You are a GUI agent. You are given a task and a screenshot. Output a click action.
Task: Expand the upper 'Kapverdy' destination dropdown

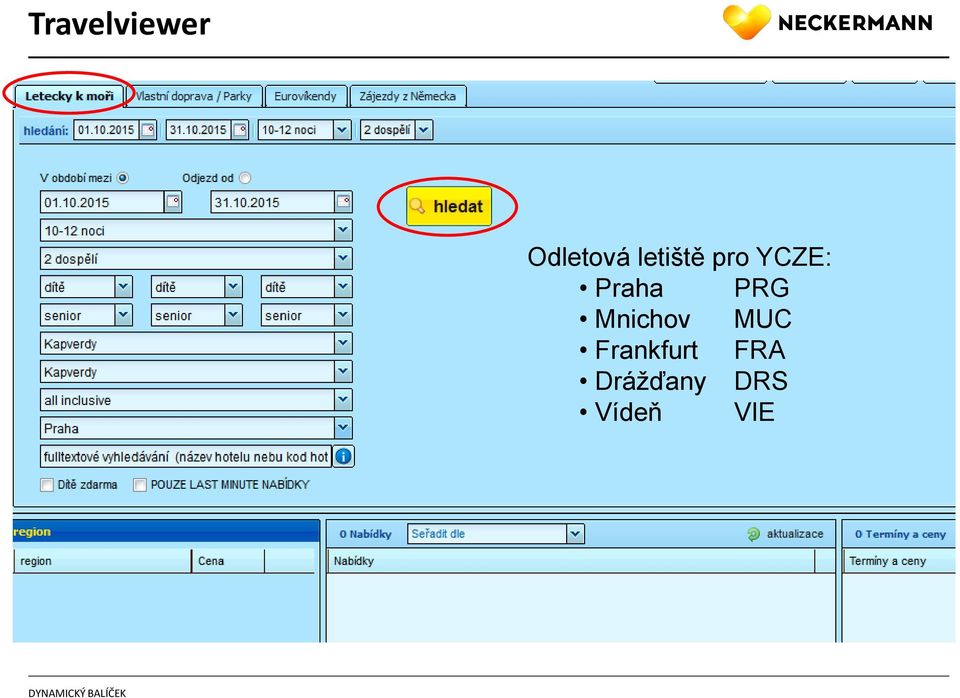pos(343,343)
